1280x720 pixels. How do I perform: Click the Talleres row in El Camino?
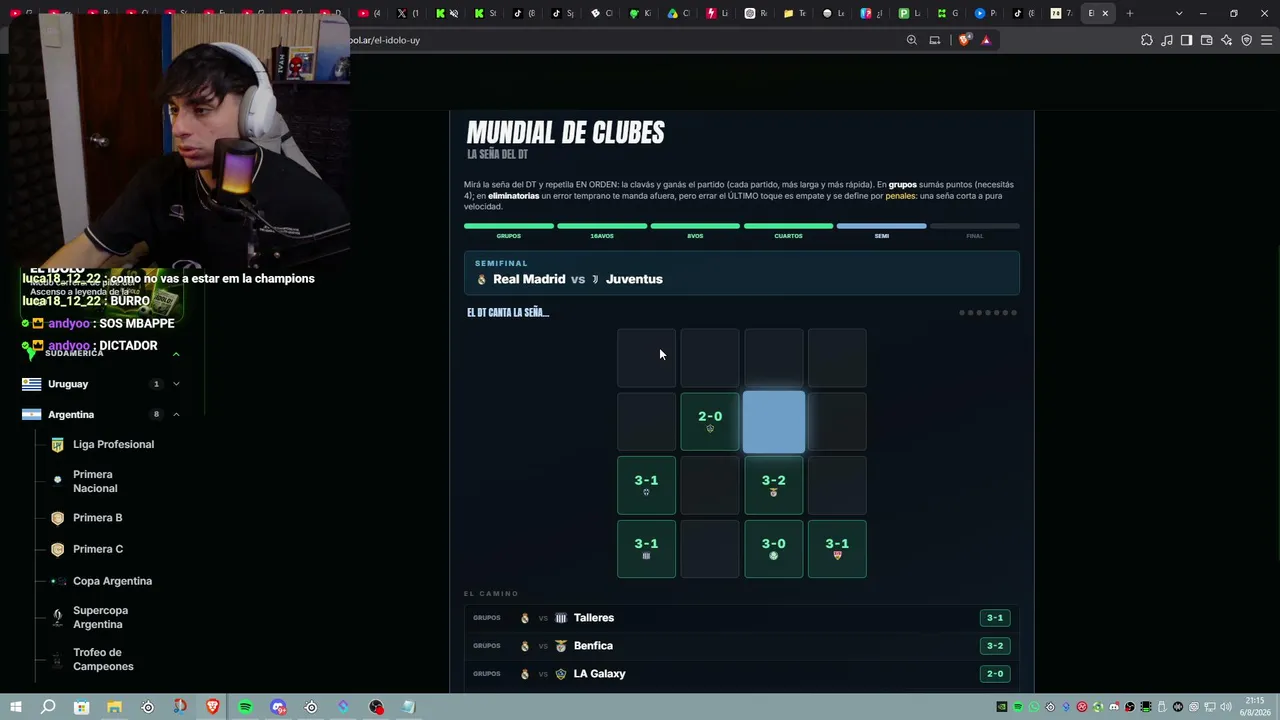point(742,618)
